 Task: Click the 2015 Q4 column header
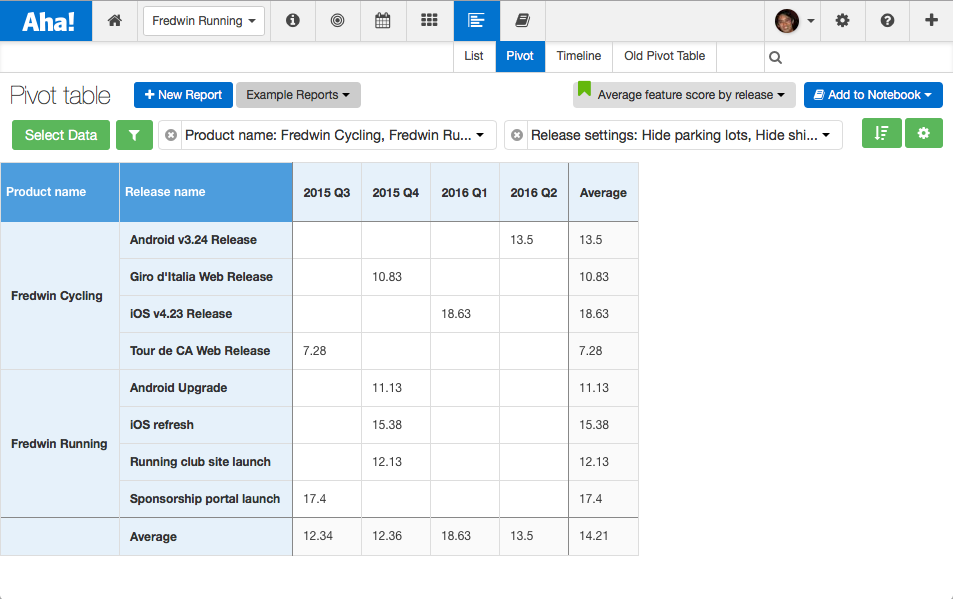tap(396, 193)
